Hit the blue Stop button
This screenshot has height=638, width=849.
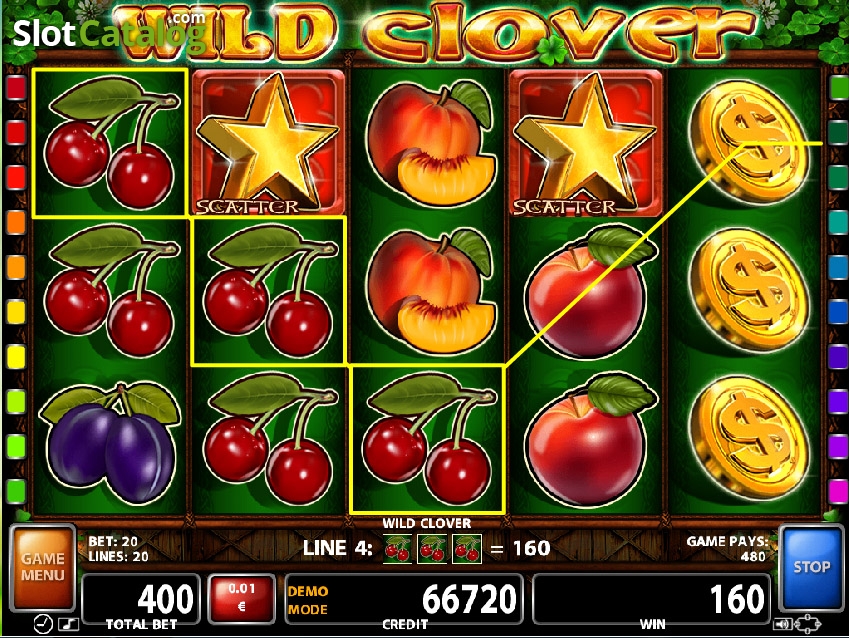pyautogui.click(x=811, y=567)
